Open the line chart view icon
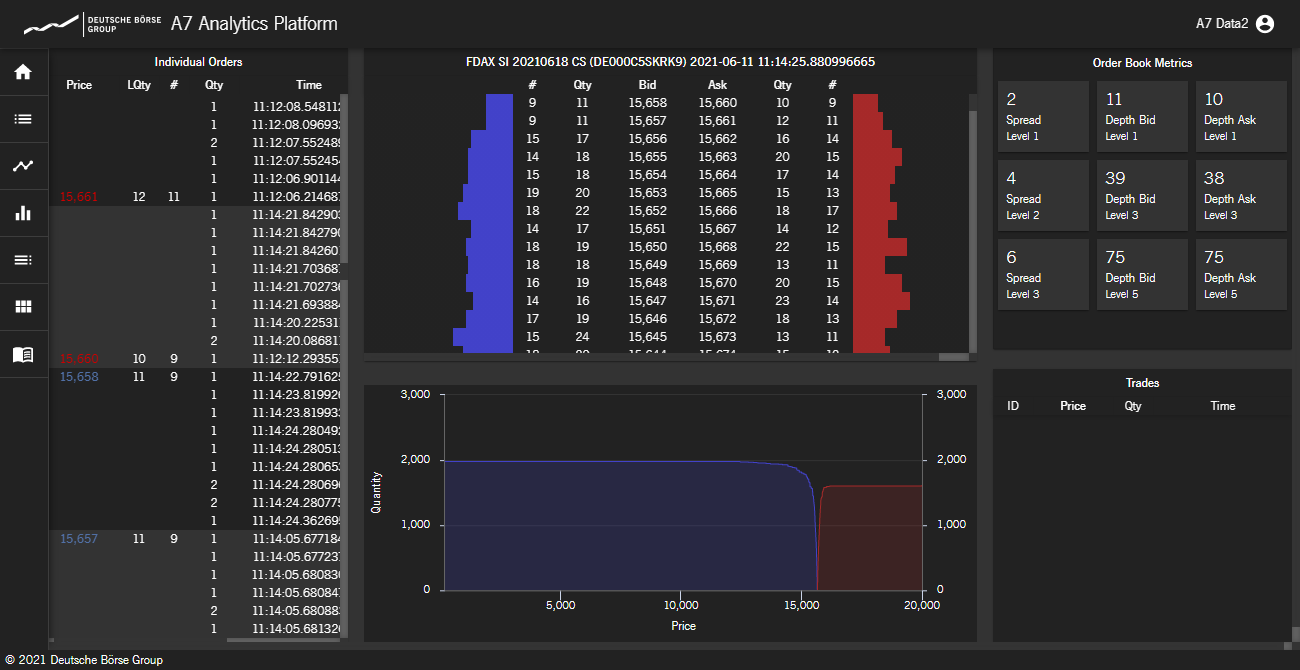This screenshot has height=670, width=1300. 23,166
